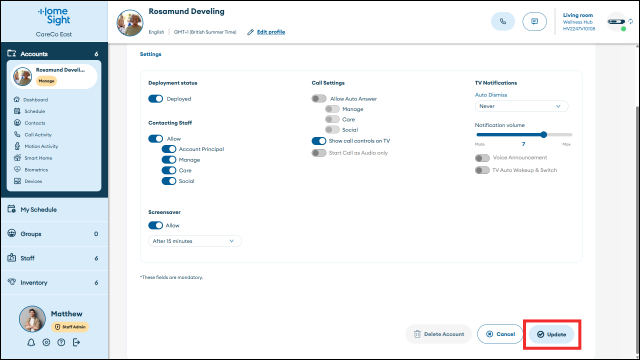
Task: Toggle Social switch under Contacting Staff
Action: pyautogui.click(x=169, y=181)
